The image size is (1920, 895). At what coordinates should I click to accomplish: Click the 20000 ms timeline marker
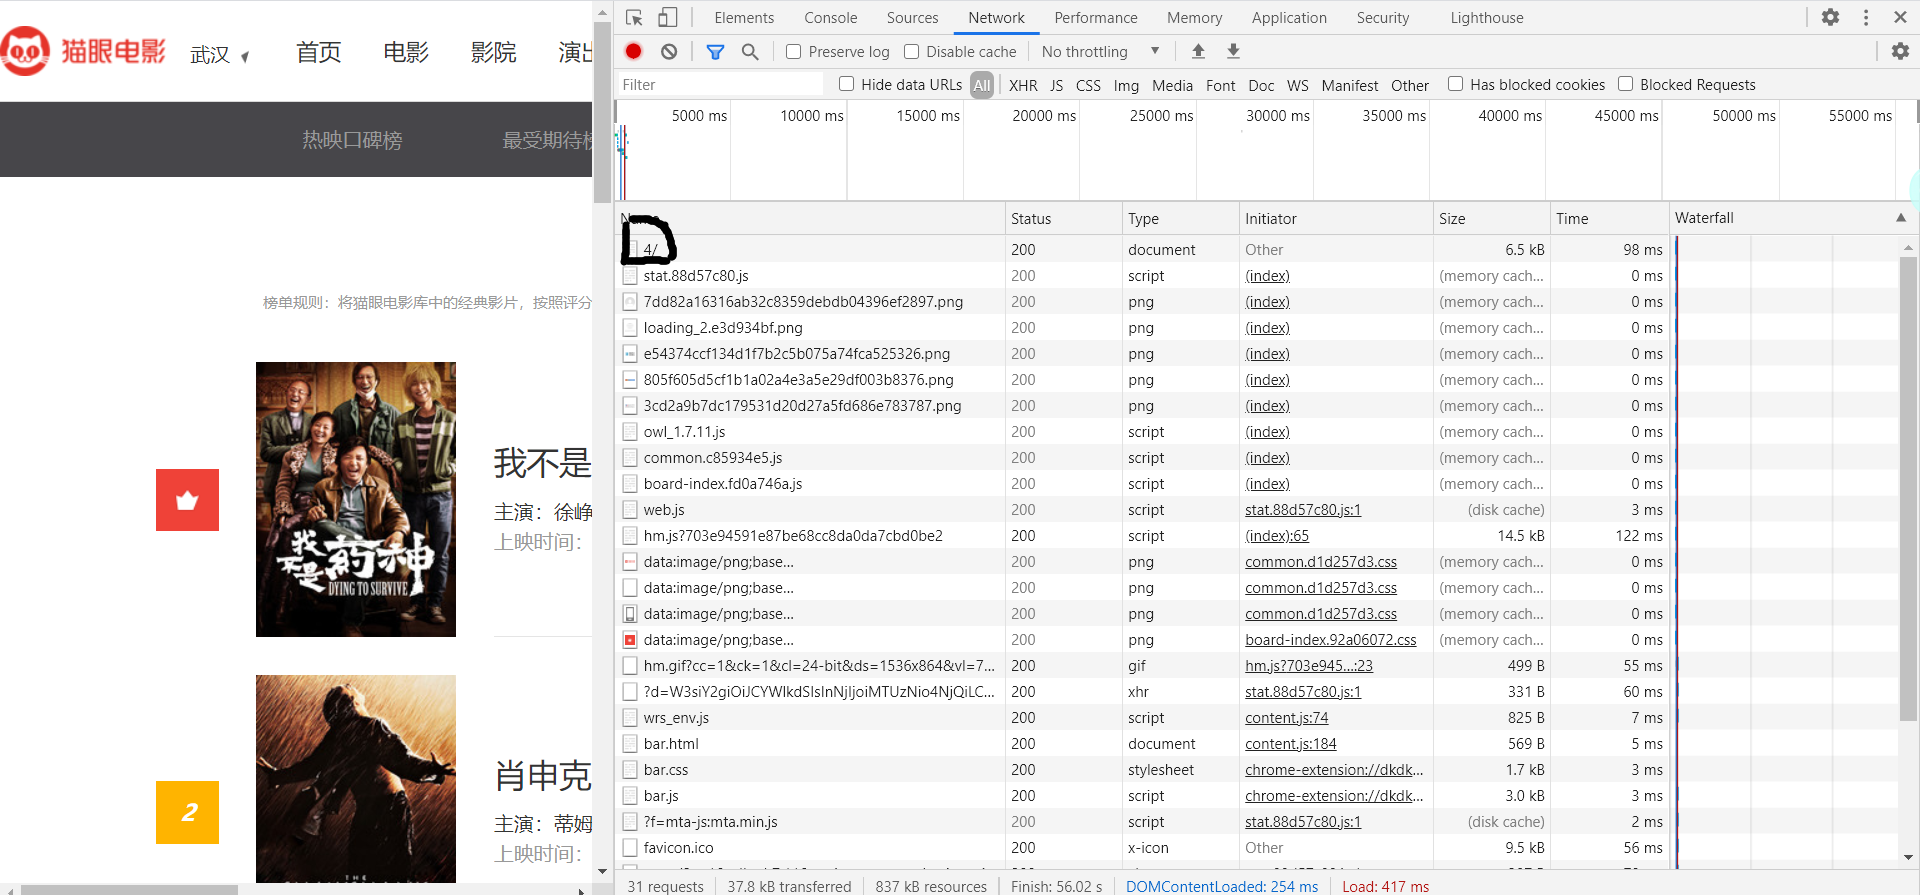[x=1044, y=116]
